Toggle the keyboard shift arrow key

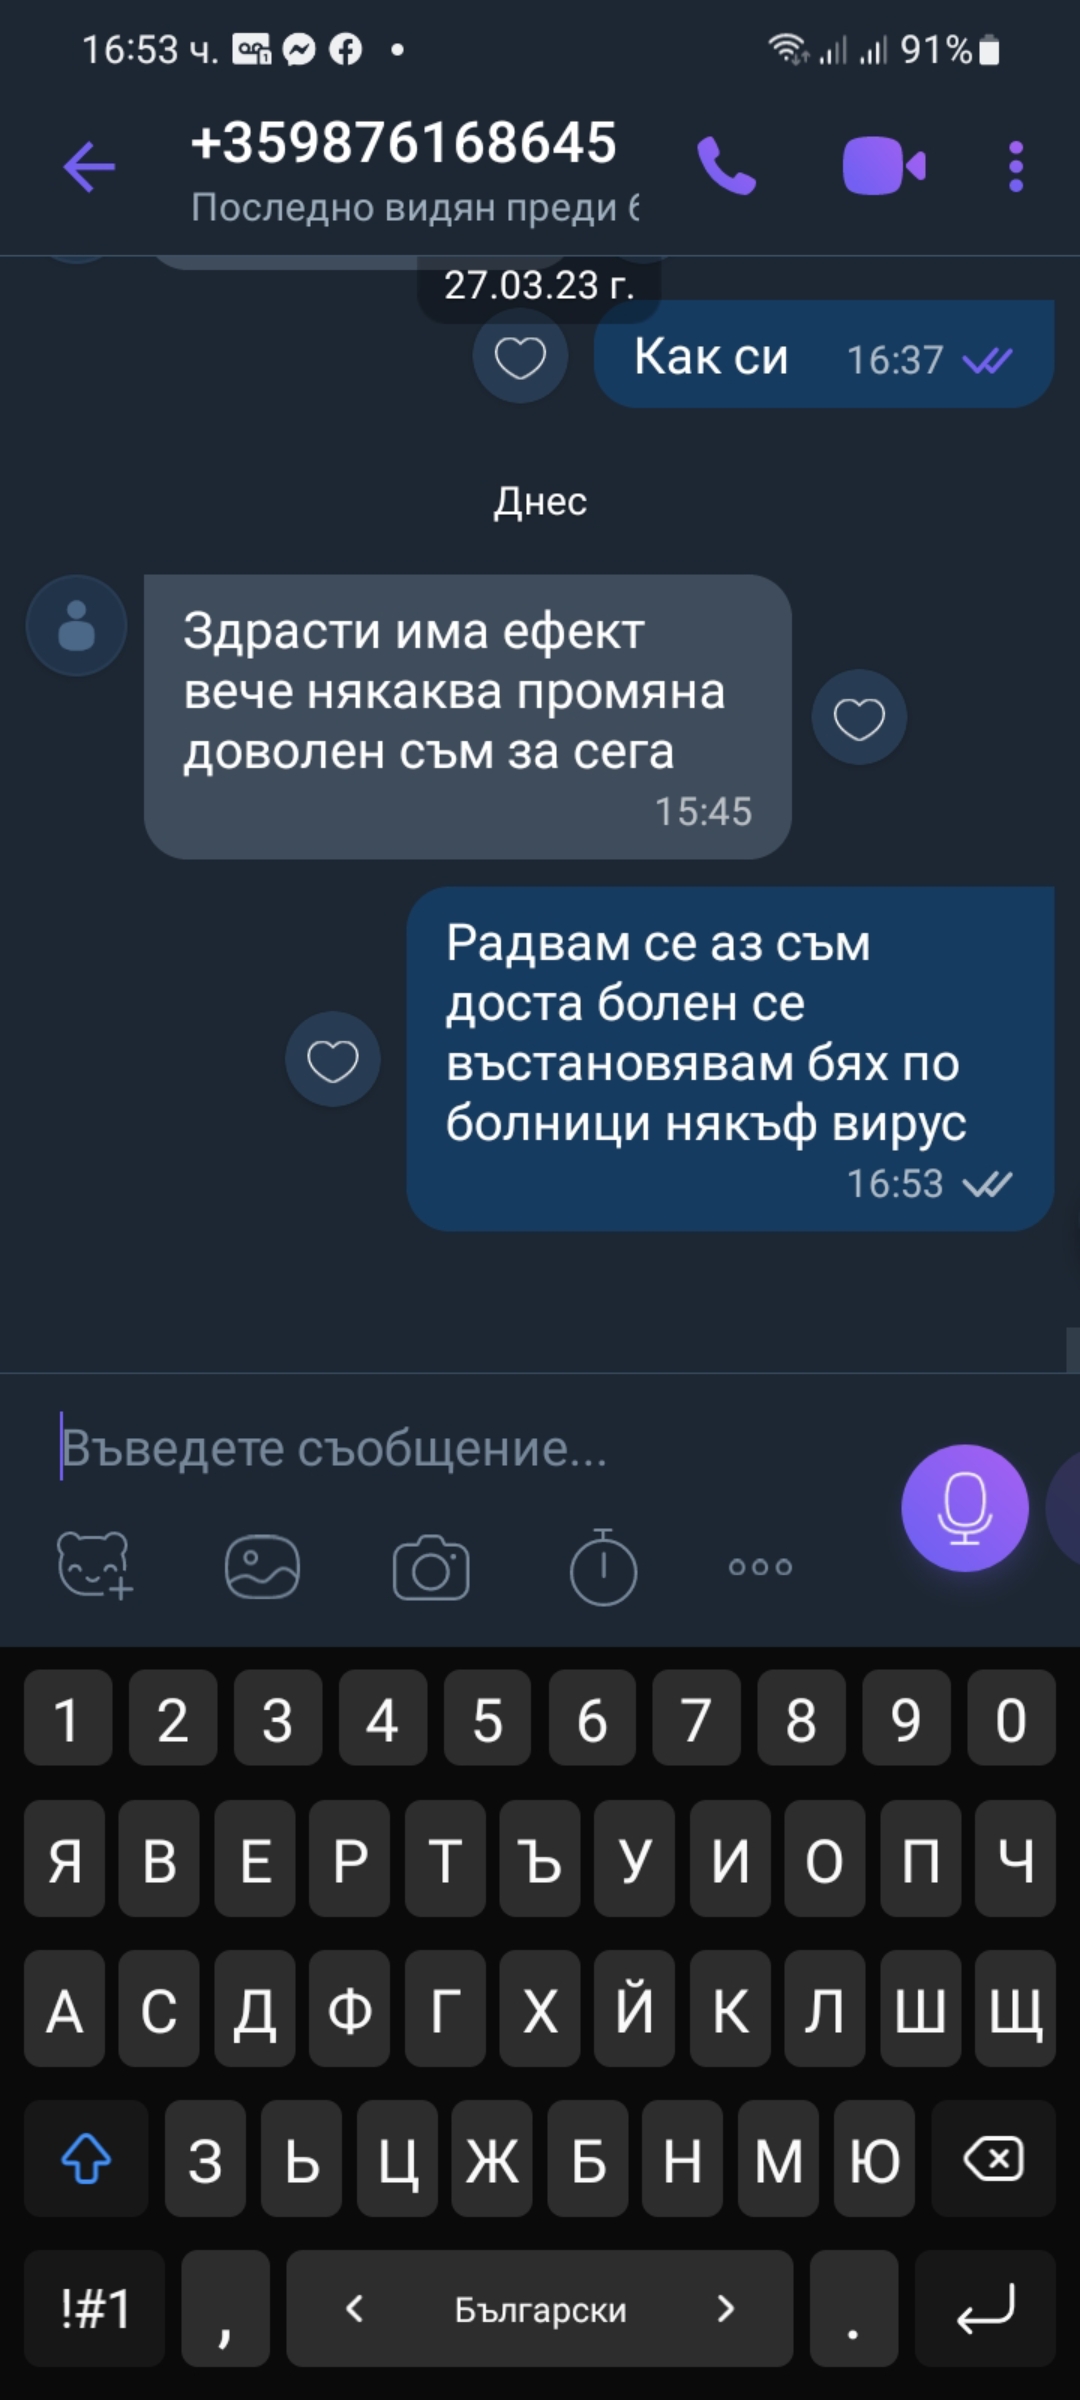click(x=86, y=2158)
